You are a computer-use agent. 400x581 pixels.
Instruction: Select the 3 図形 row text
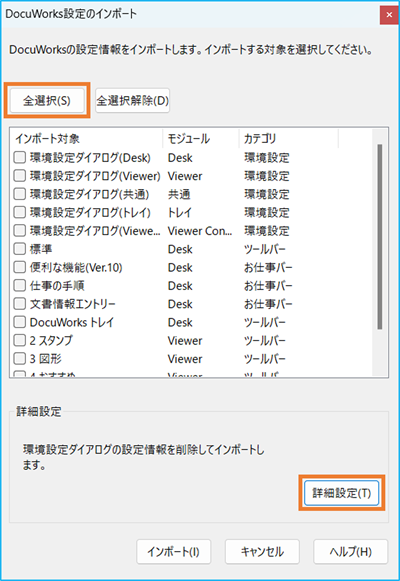46,359
